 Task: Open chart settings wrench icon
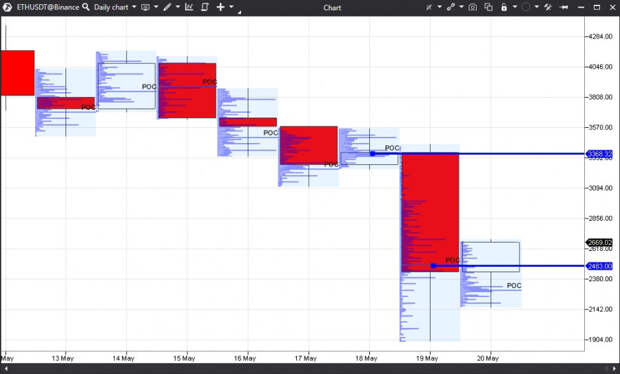pos(548,7)
